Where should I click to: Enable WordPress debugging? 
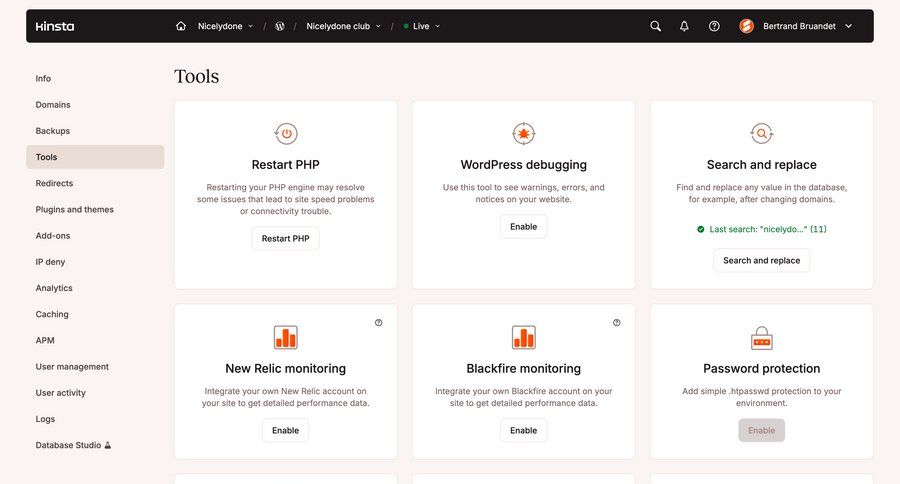click(x=523, y=226)
